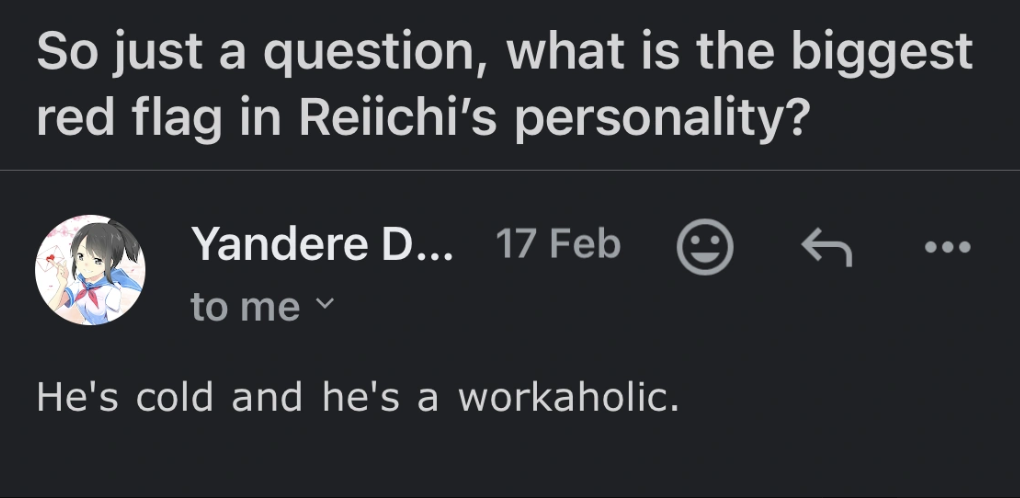
Task: Tap the Yandere Dev sender avatar
Action: click(x=91, y=270)
